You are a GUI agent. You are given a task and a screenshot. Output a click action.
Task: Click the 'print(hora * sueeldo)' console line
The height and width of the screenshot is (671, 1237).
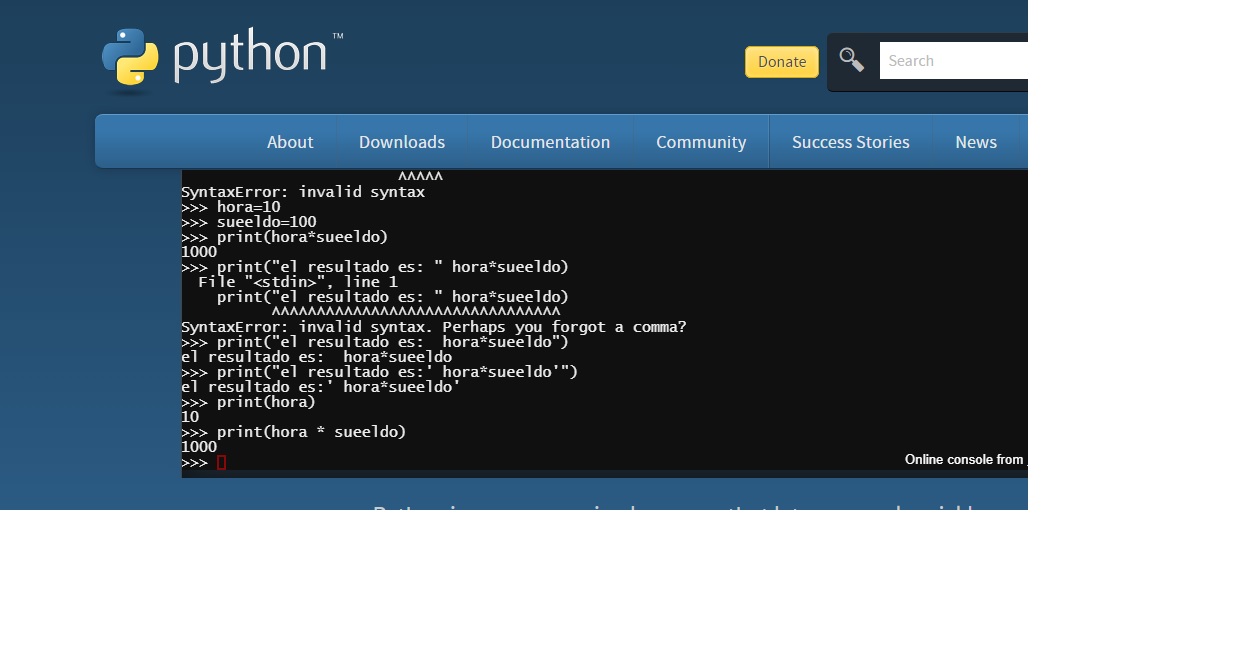click(311, 432)
